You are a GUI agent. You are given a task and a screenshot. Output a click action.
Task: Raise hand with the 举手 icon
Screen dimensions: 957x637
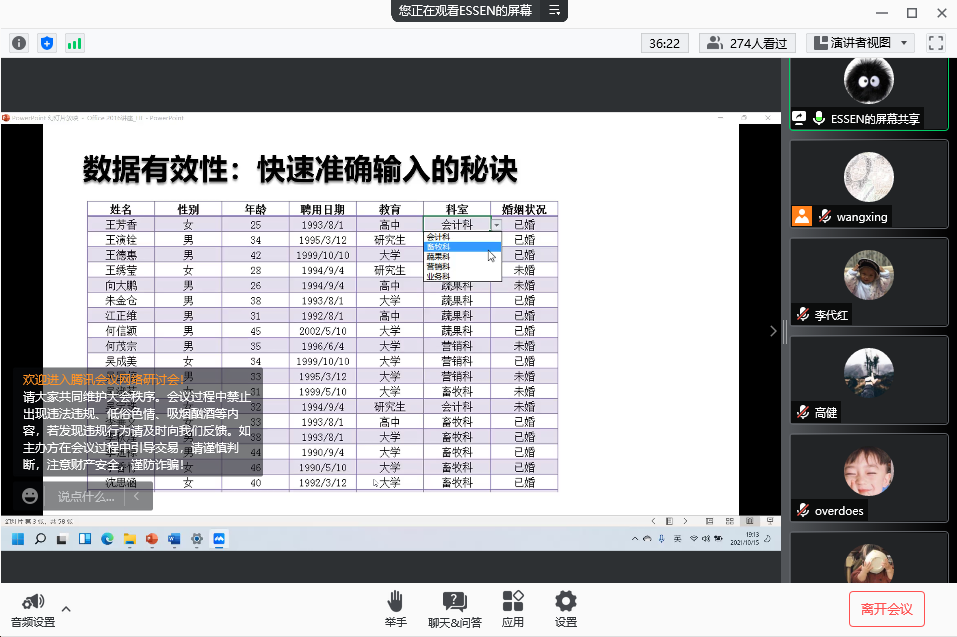(395, 608)
